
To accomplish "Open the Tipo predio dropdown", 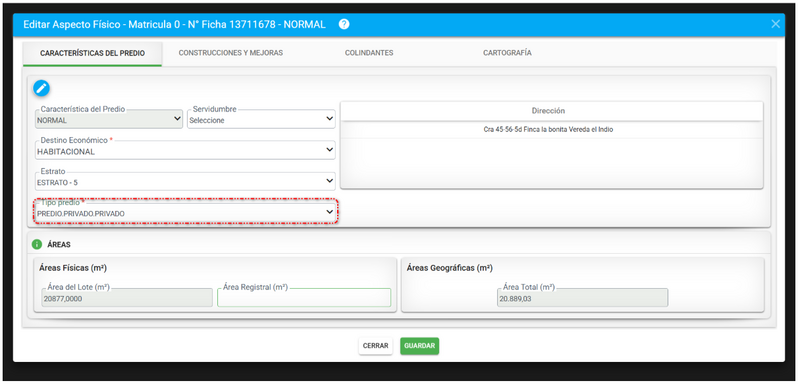I will pos(185,212).
